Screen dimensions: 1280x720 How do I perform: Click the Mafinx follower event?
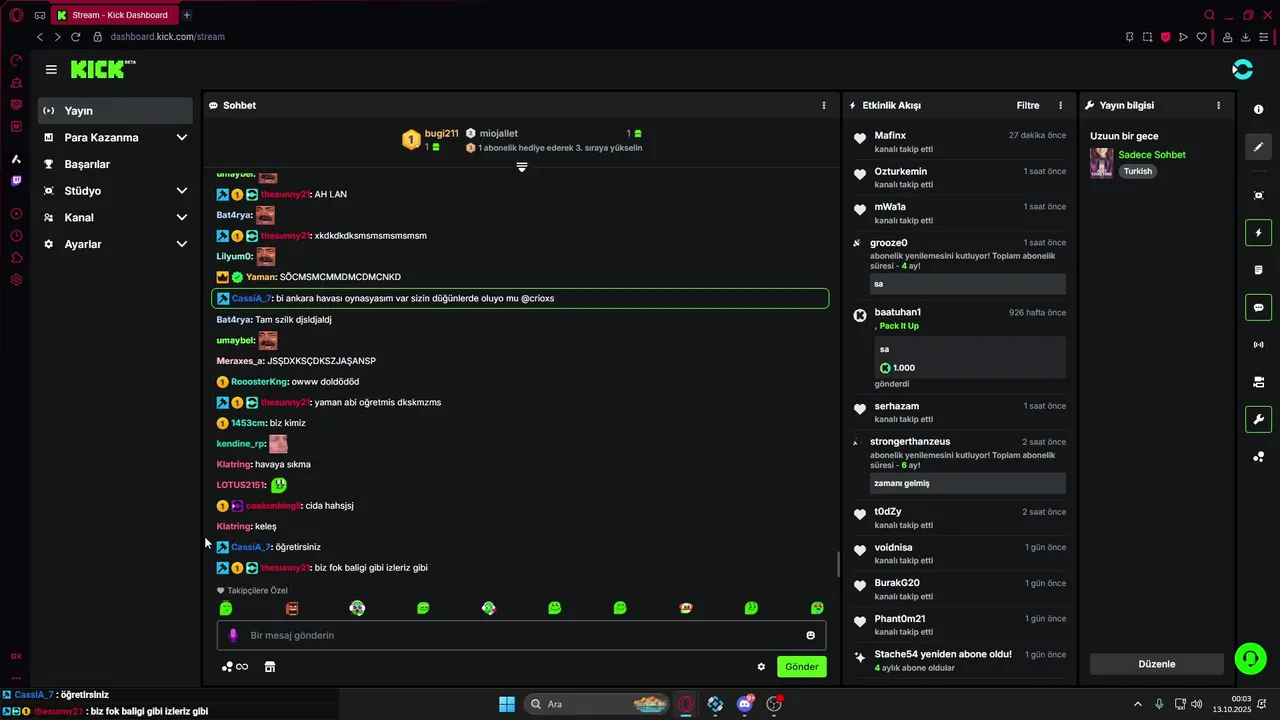(x=959, y=142)
